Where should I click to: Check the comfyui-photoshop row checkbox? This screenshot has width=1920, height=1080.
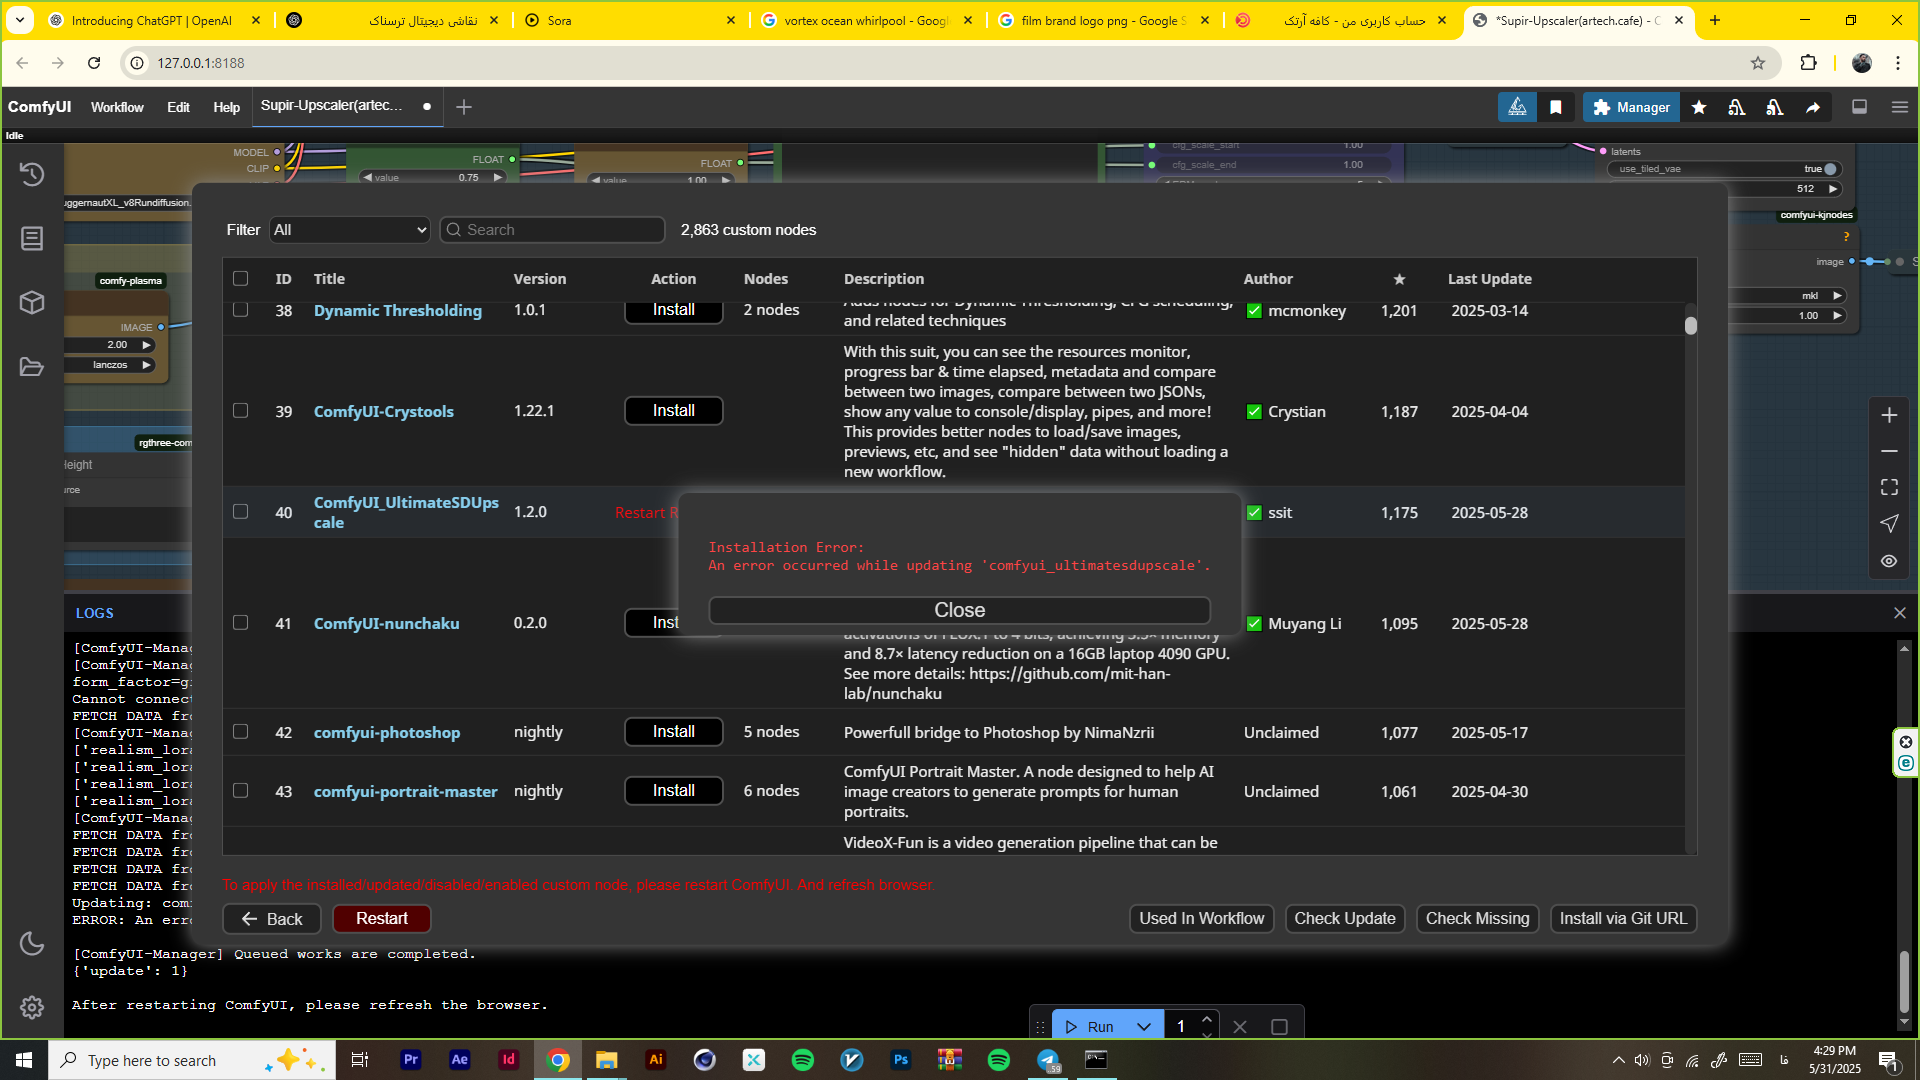240,732
